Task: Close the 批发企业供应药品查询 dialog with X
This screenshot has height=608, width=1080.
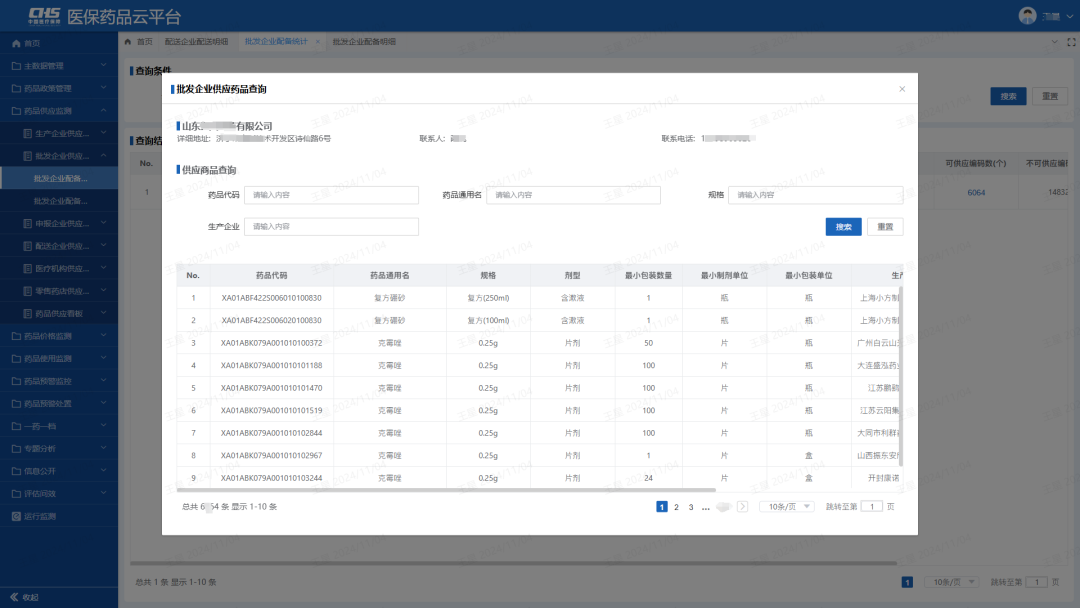Action: click(902, 89)
